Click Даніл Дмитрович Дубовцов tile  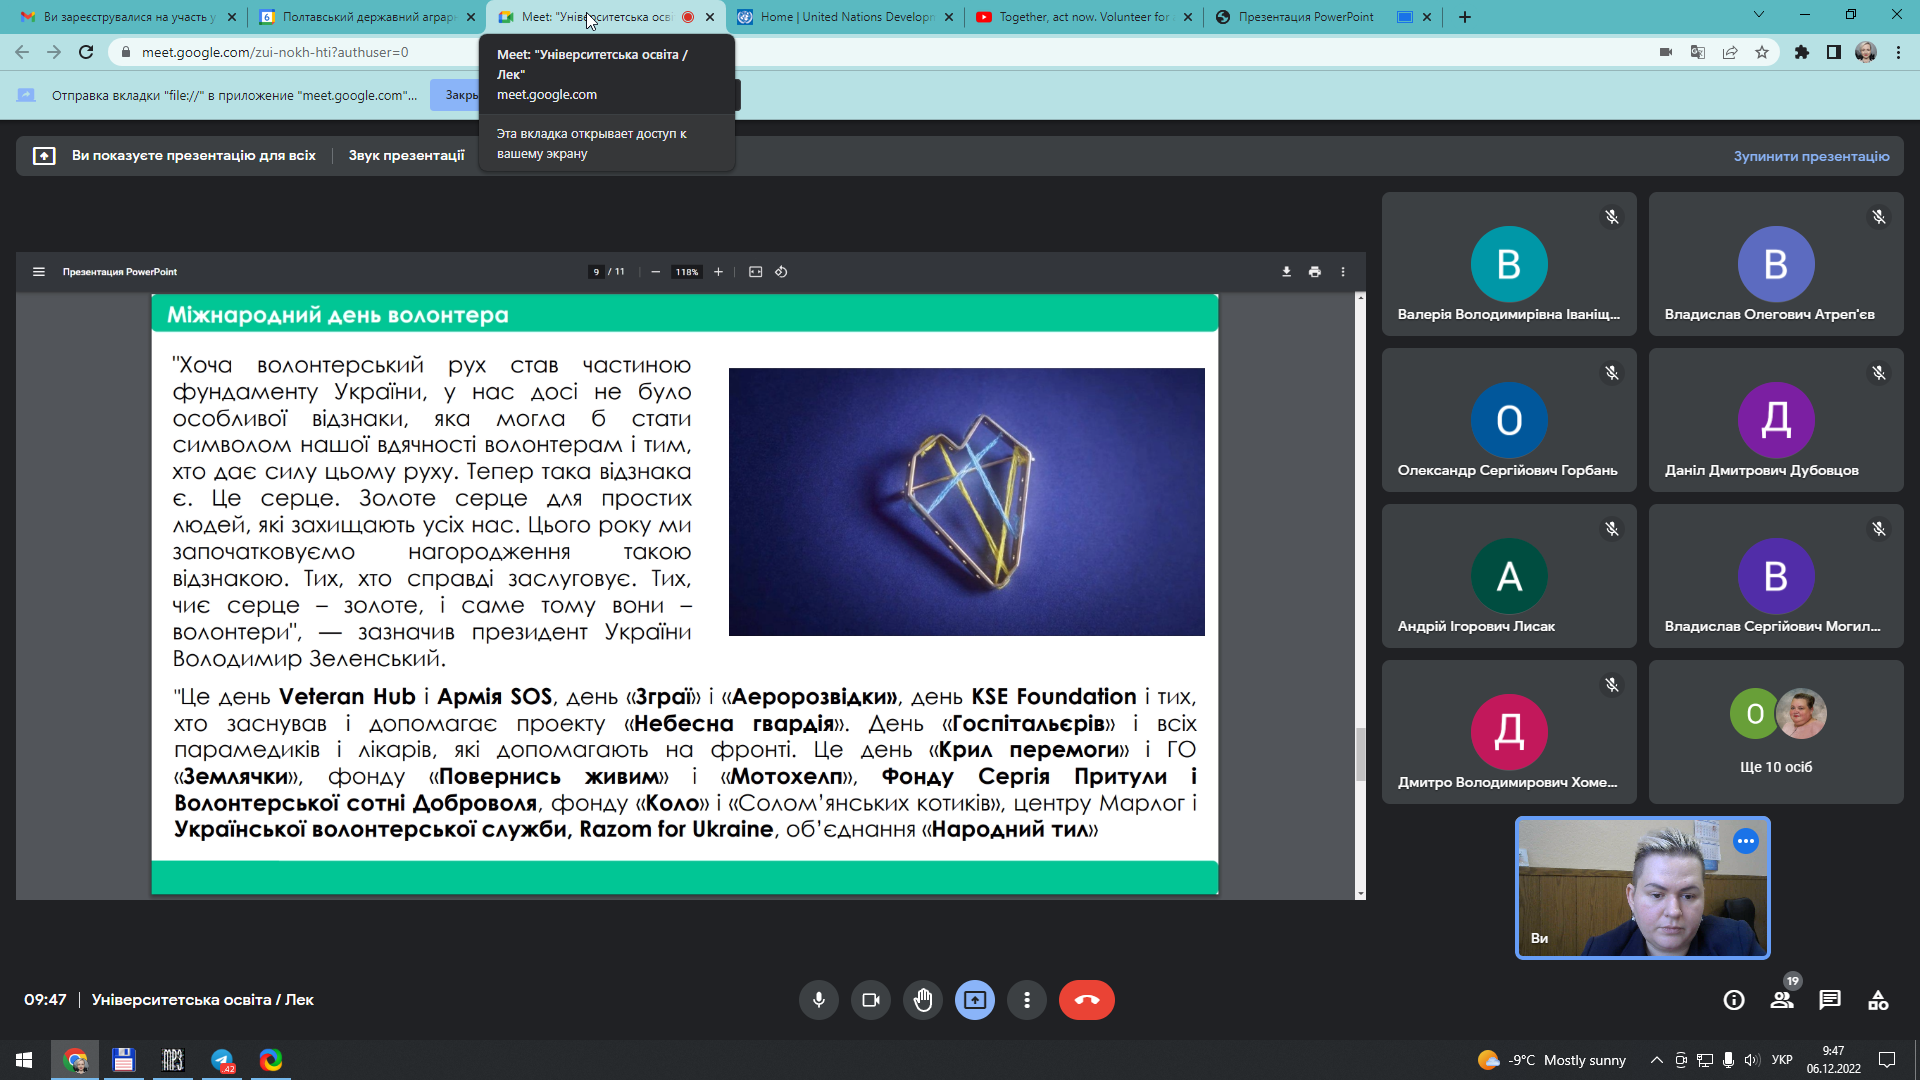coord(1776,420)
